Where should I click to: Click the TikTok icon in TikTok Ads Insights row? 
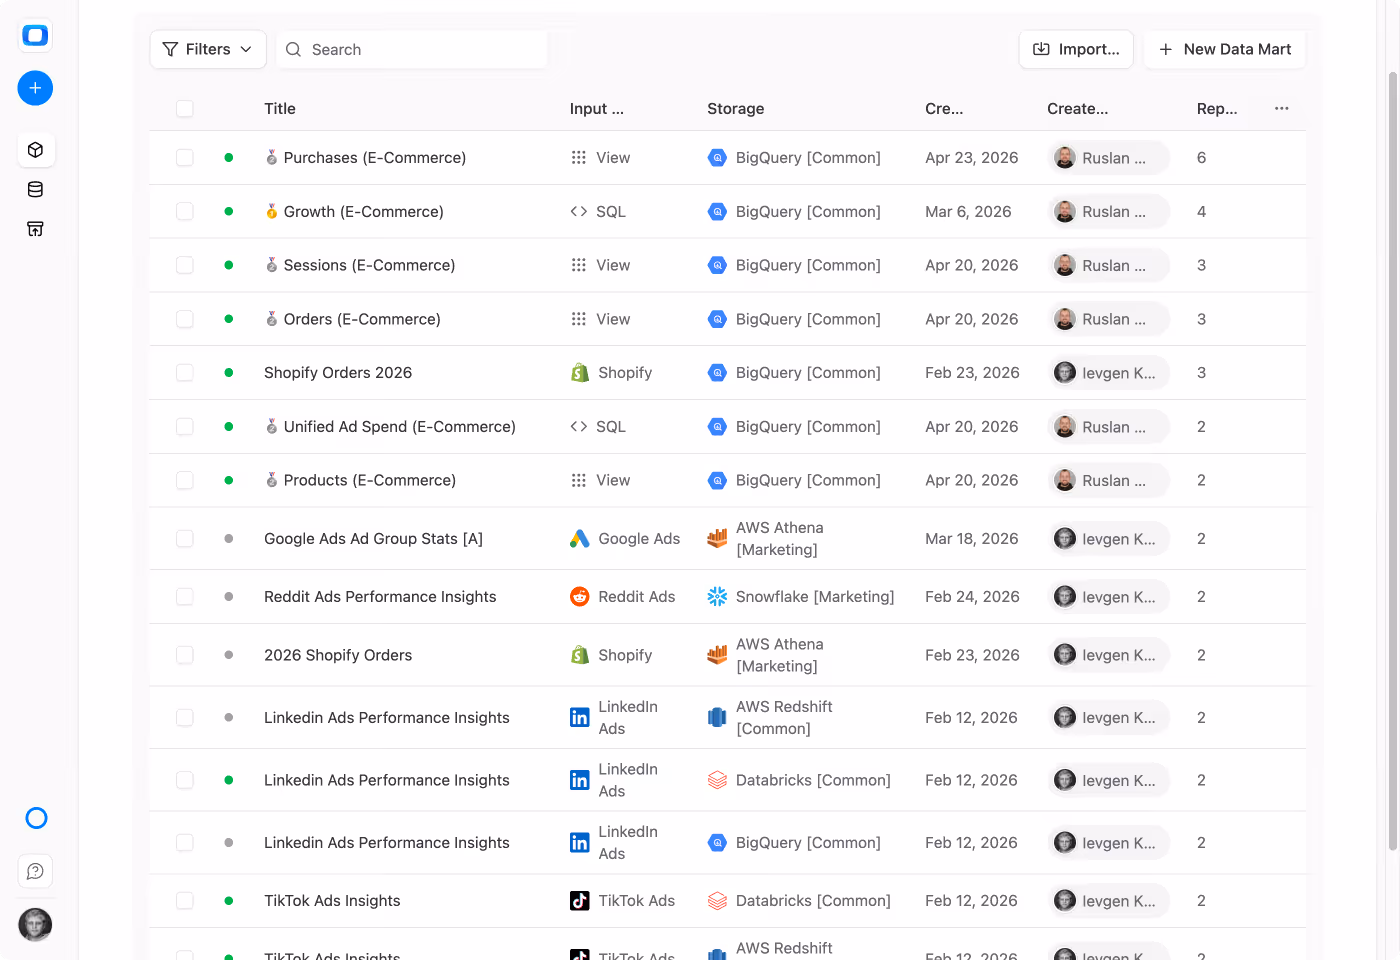(580, 901)
